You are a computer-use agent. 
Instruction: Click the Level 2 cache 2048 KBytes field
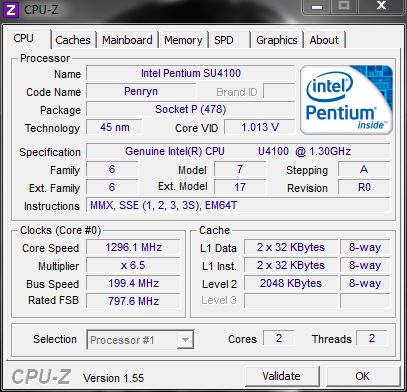(291, 283)
